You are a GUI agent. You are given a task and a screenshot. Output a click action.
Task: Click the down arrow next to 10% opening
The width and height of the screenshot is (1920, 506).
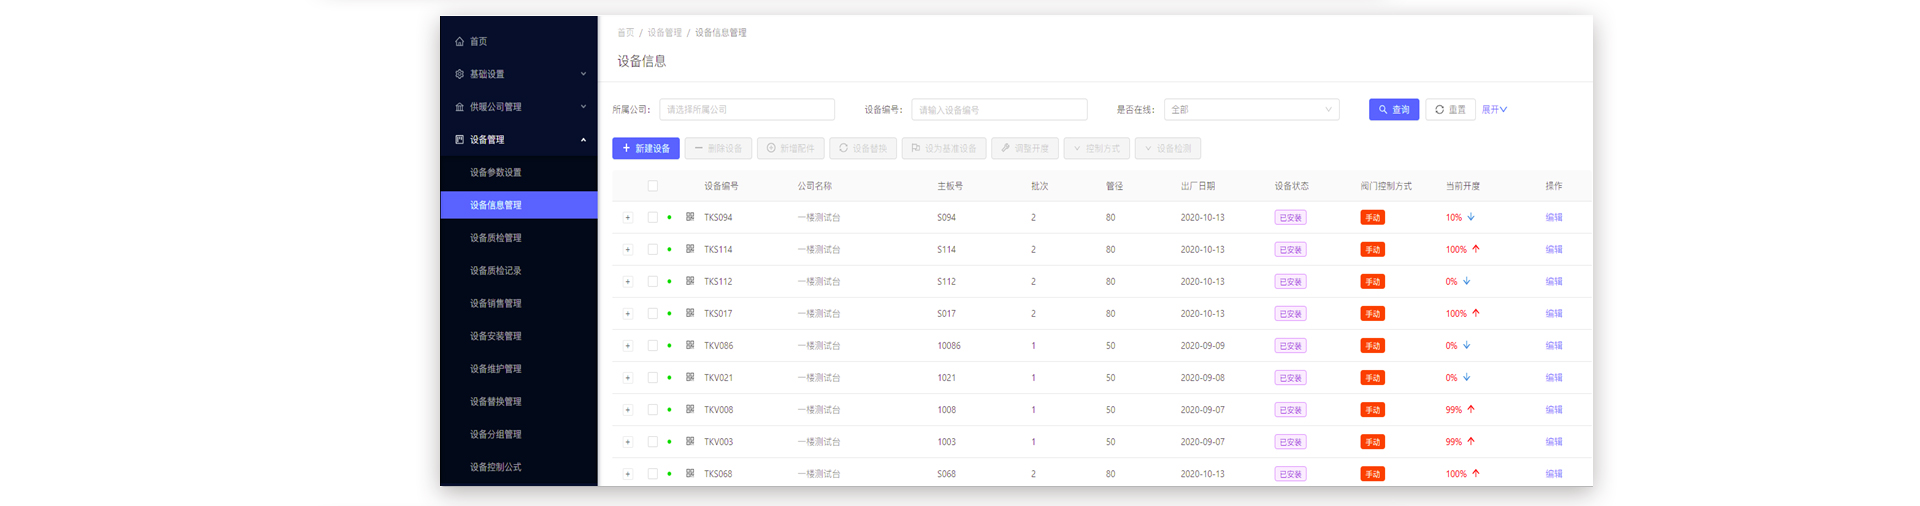tap(1471, 217)
